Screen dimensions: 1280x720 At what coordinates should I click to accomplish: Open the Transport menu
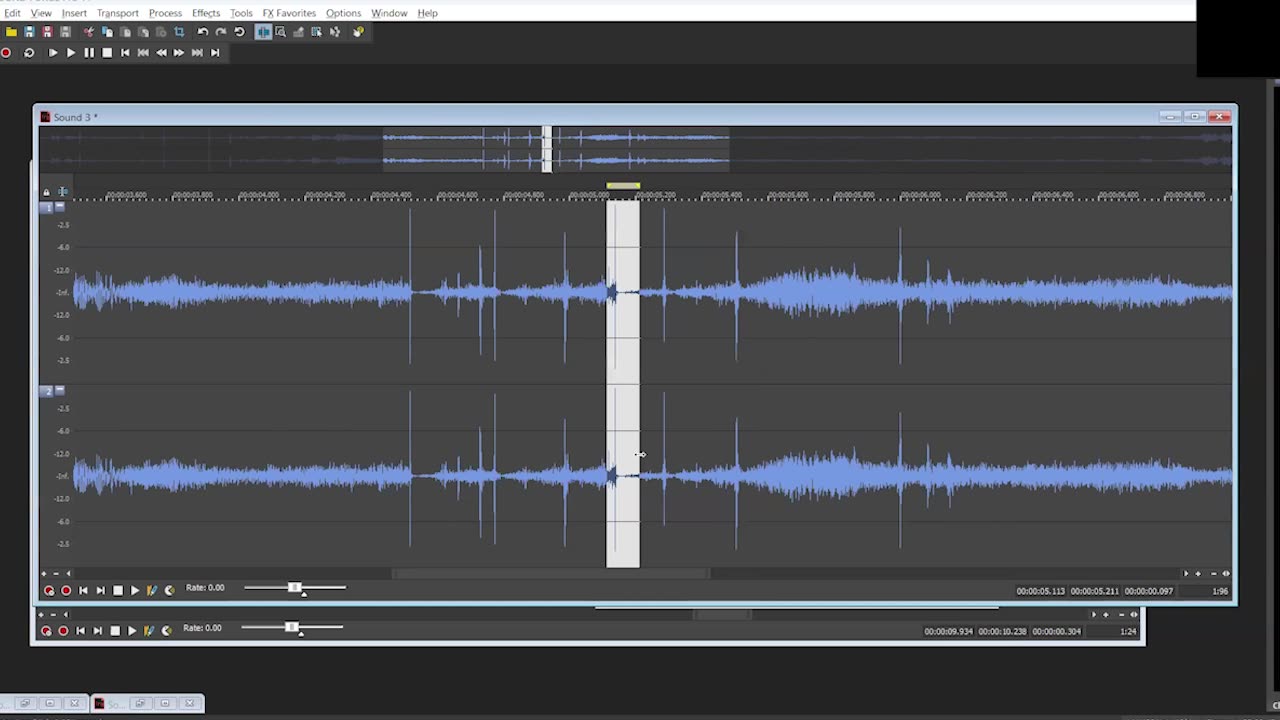point(118,13)
